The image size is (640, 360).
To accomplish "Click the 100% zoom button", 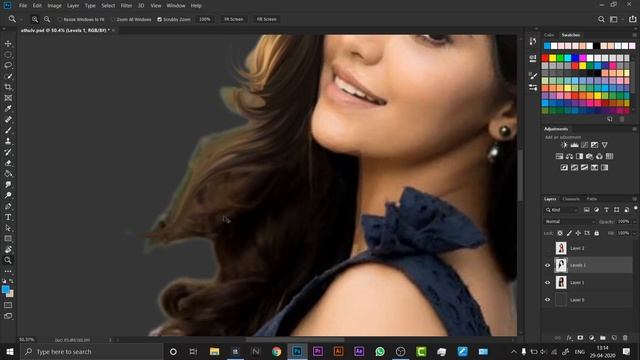I will 205,19.
